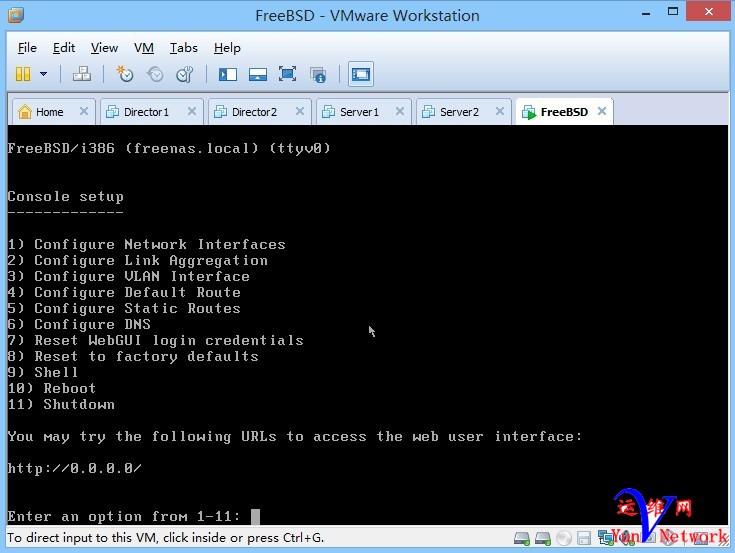Close the Director1 tab

click(192, 111)
